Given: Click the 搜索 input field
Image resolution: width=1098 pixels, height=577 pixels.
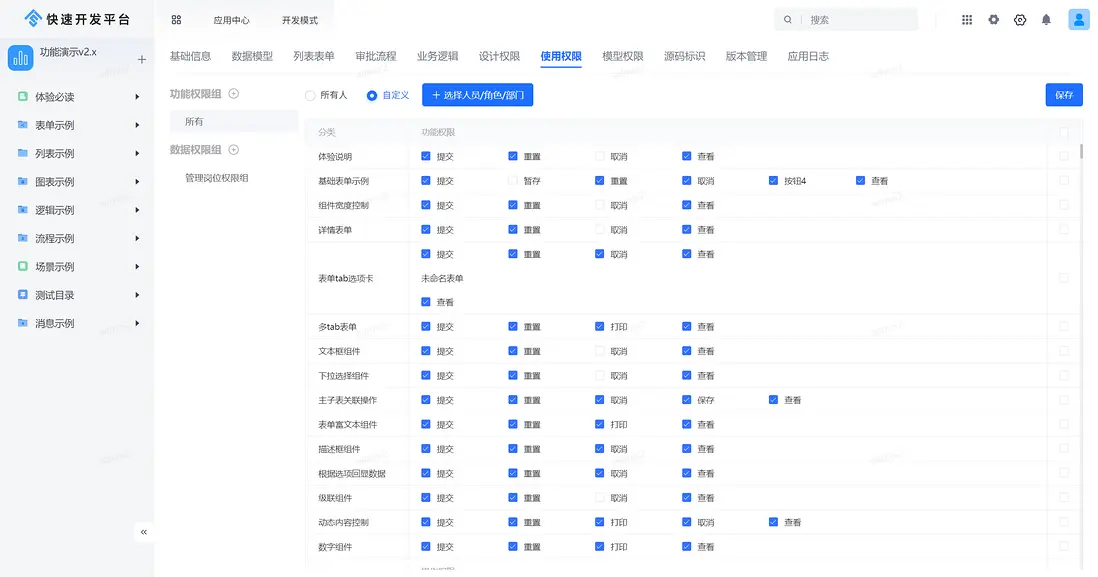Looking at the screenshot, I should (x=855, y=20).
